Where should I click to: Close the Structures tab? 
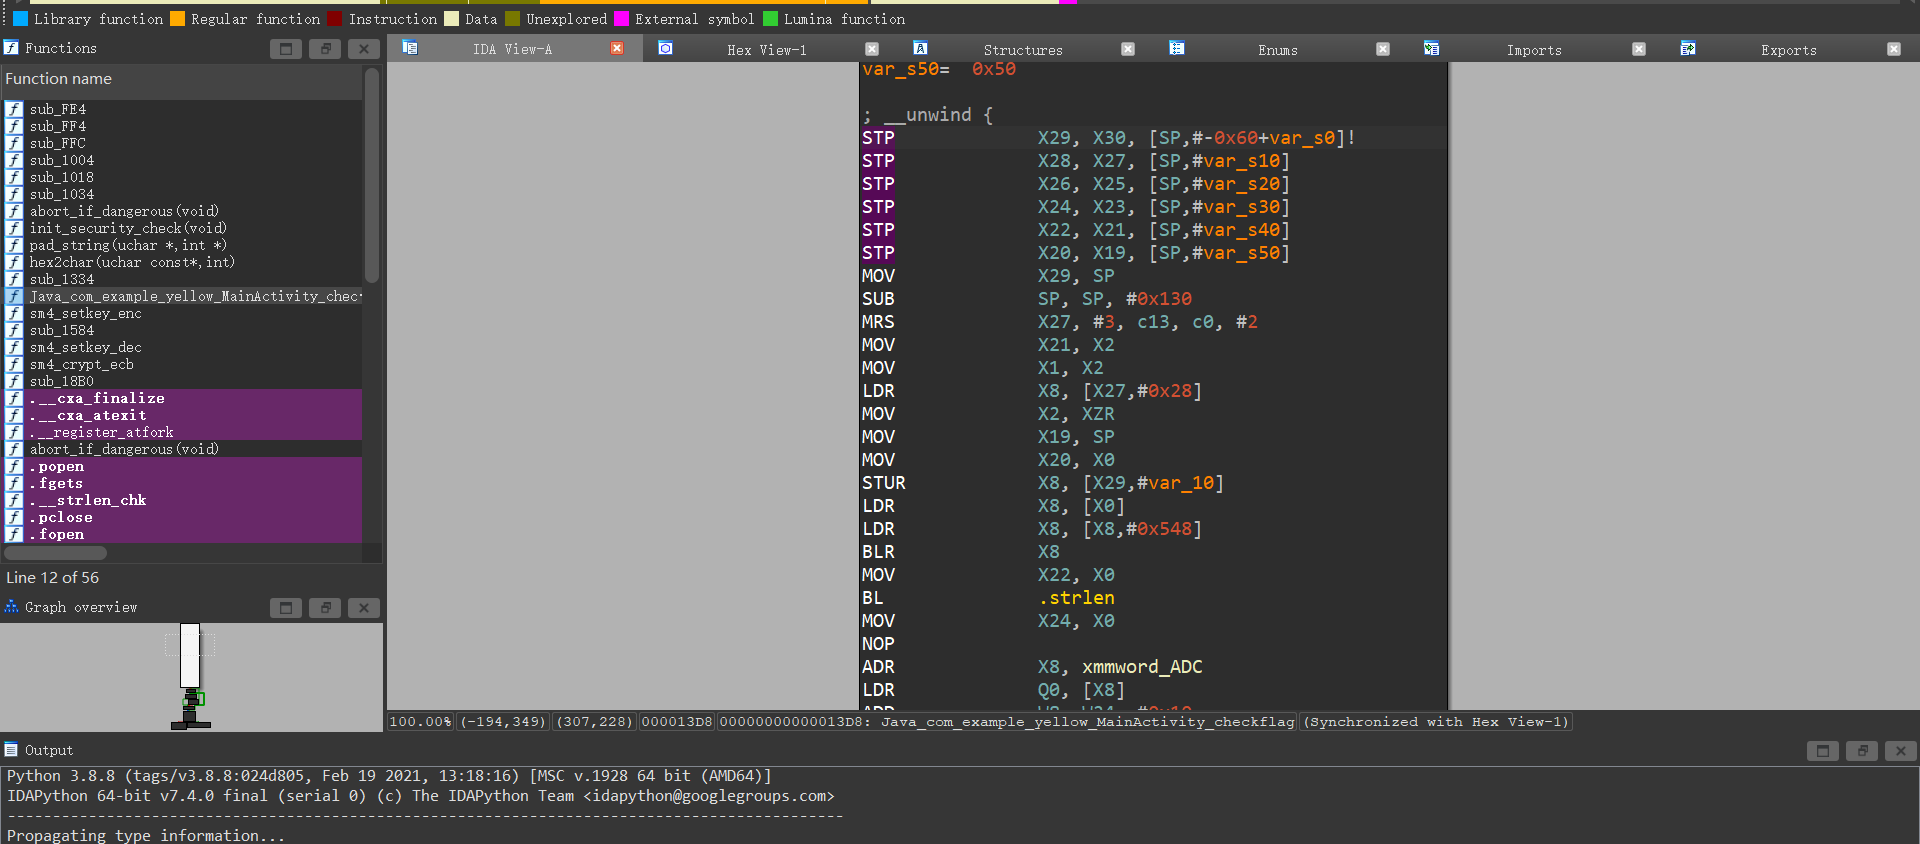click(x=1128, y=49)
